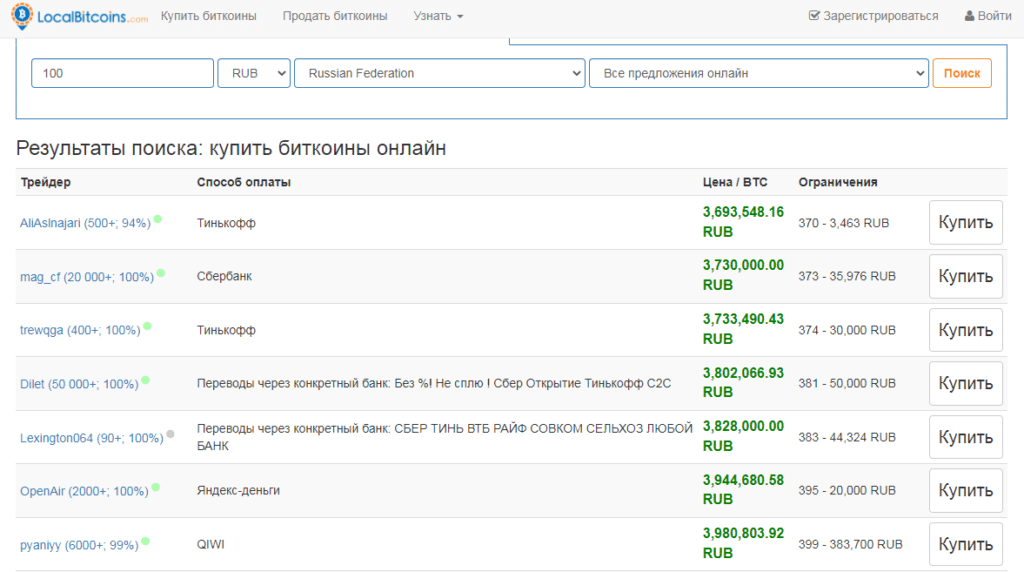This screenshot has width=1024, height=572.
Task: Click the СБЕР ТИНЬ ВТБ РАЙФ payment description
Action: 445,437
